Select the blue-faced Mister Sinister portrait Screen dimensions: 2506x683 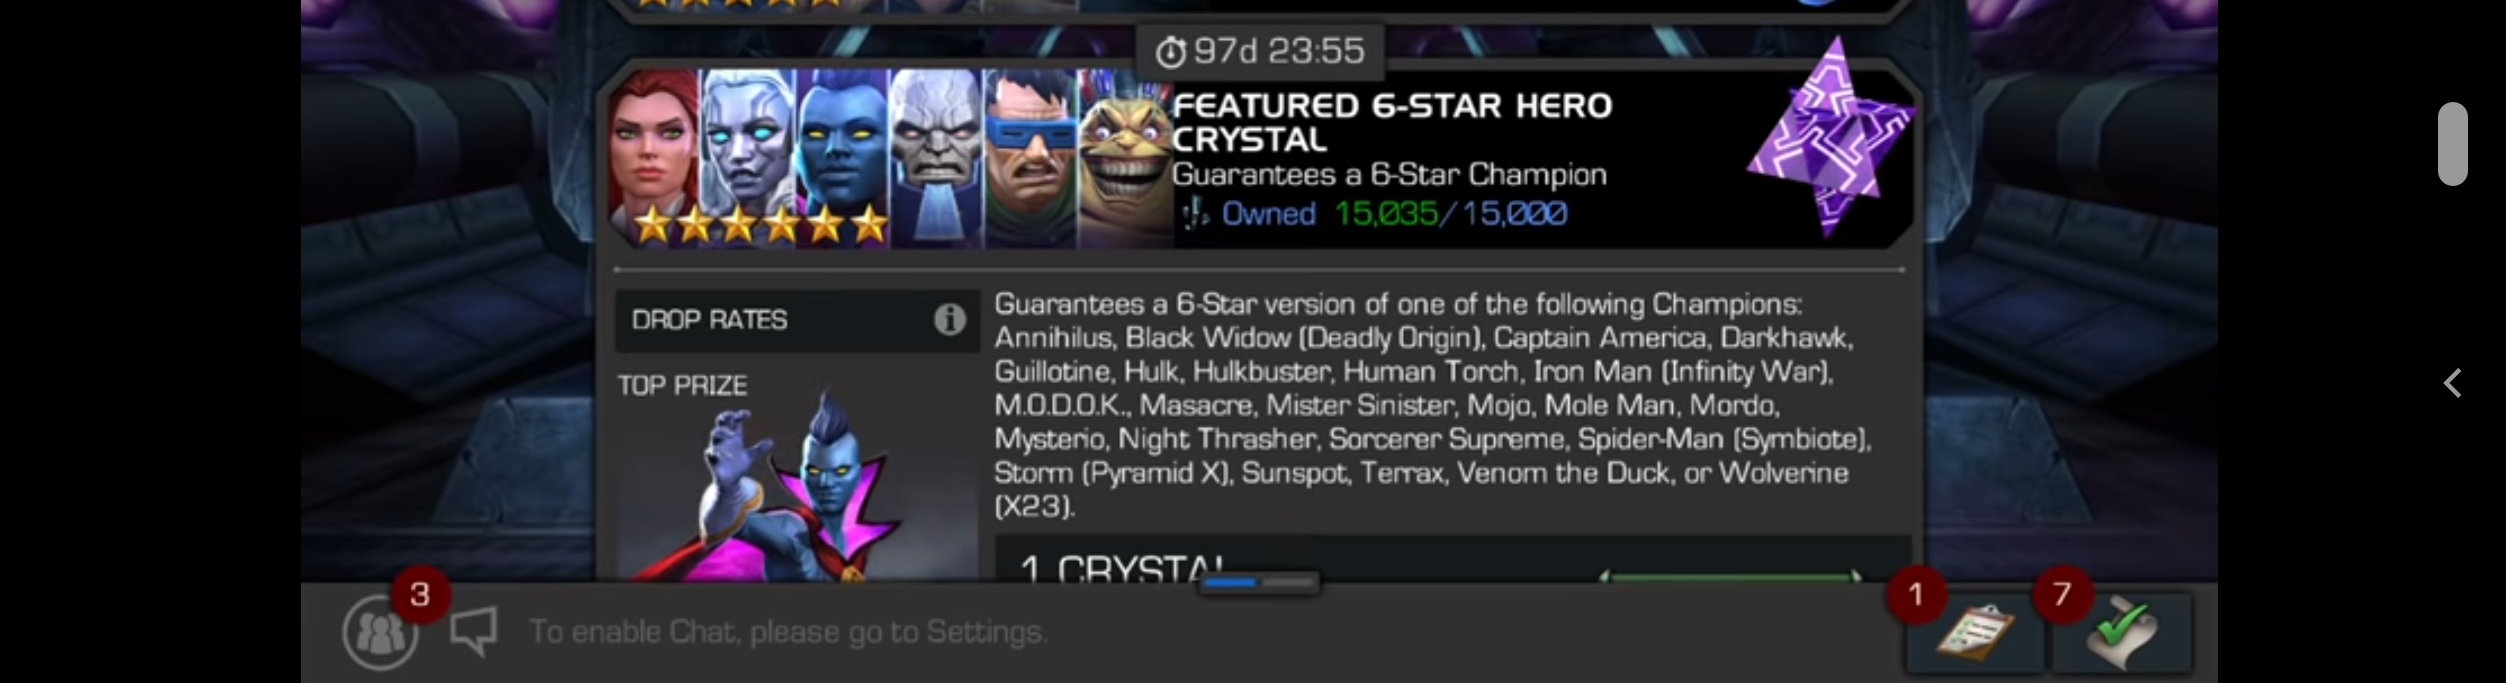coord(842,158)
